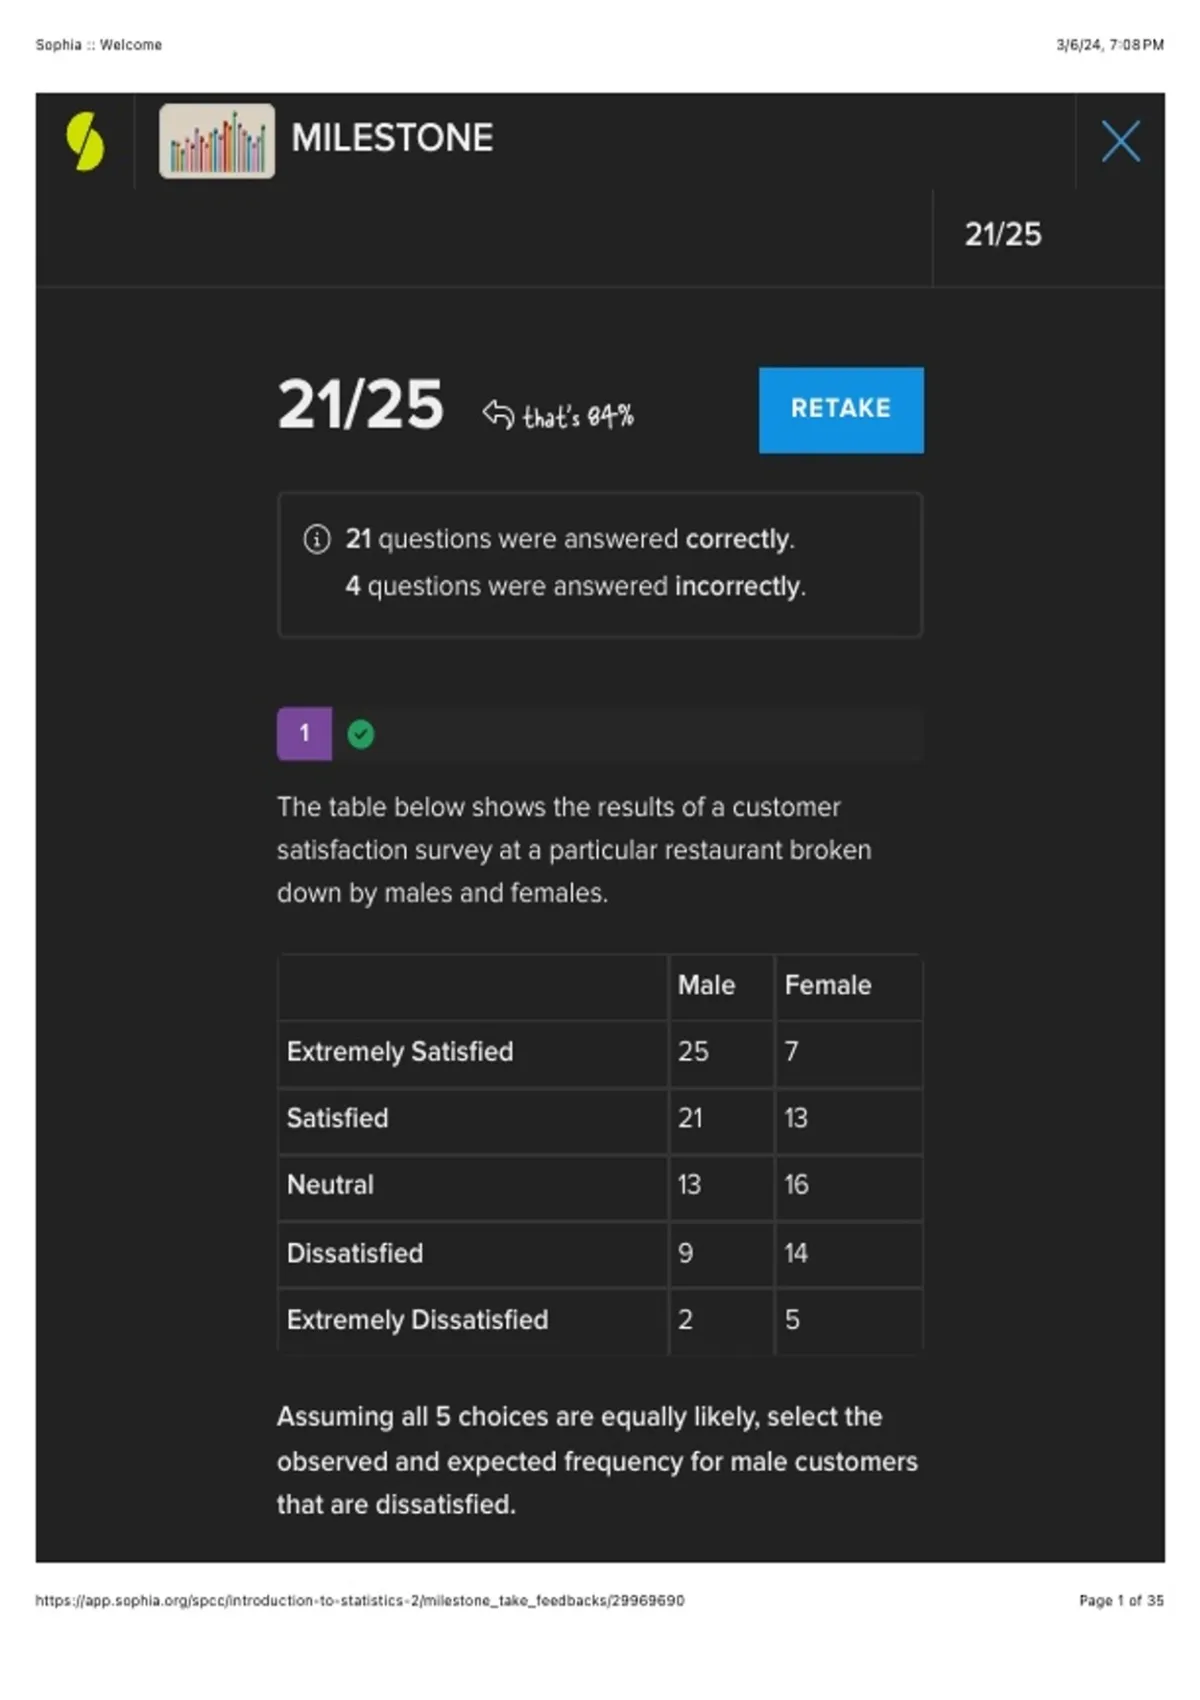The image size is (1200, 1700).
Task: Click the MILESTONE heading title
Action: [x=392, y=138]
